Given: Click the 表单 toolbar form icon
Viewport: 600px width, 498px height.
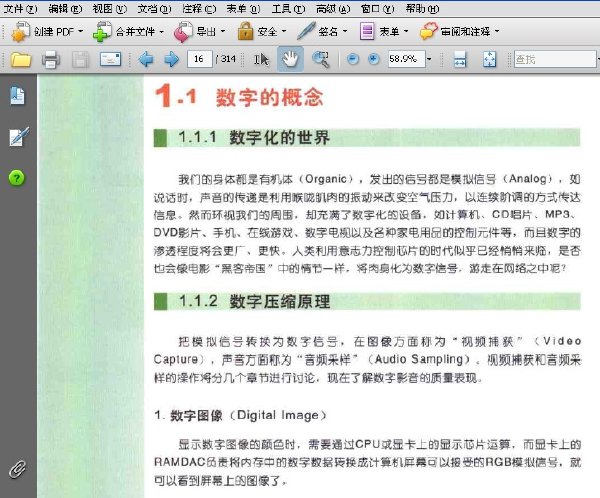Looking at the screenshot, I should point(367,31).
